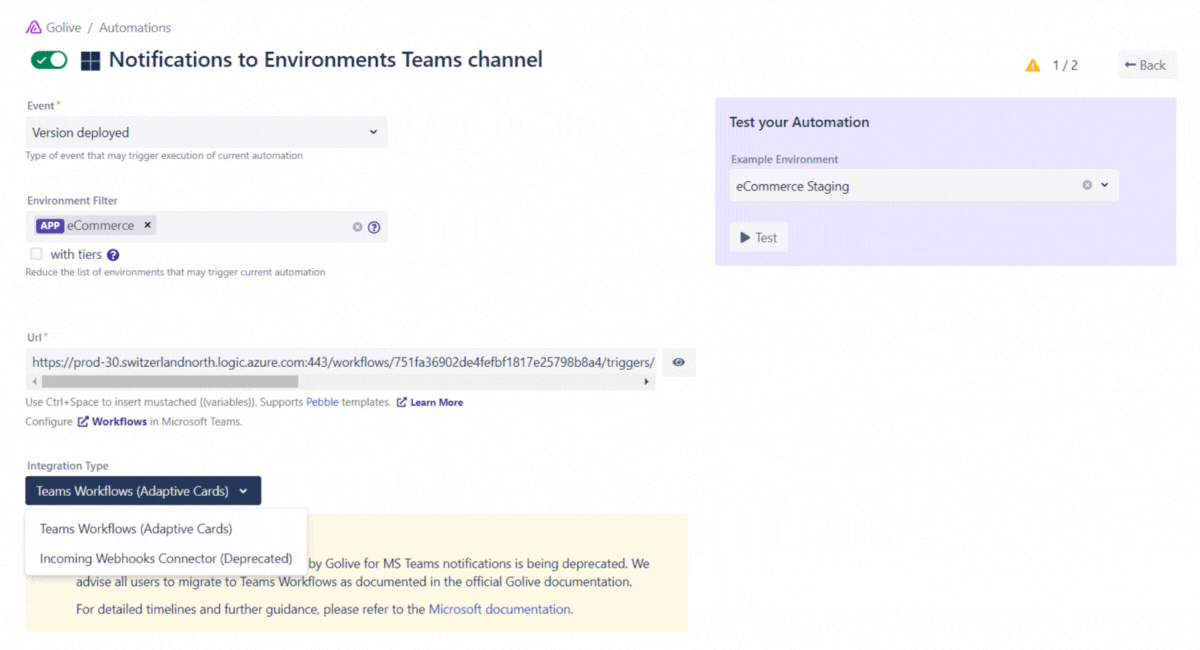Click the warning triangle next to 1/2

coord(1033,64)
